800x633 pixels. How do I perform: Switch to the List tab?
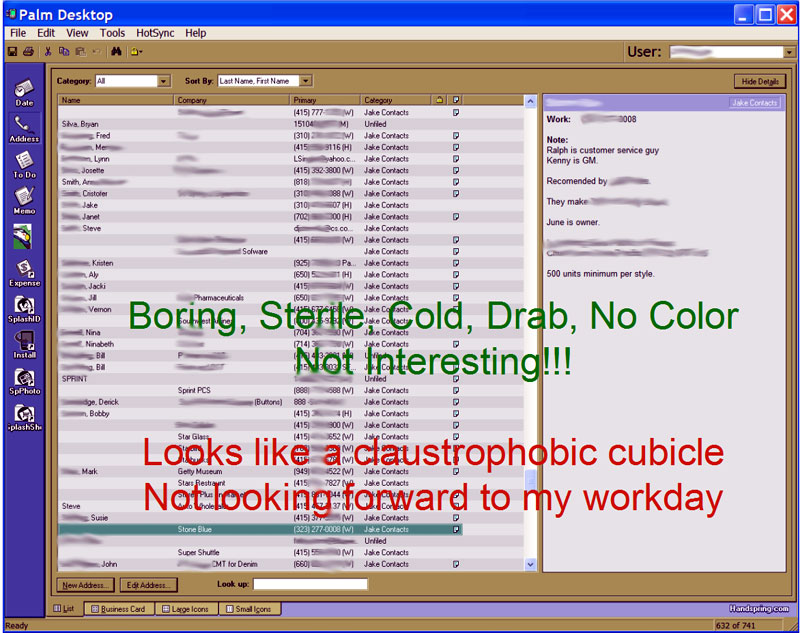[x=65, y=609]
